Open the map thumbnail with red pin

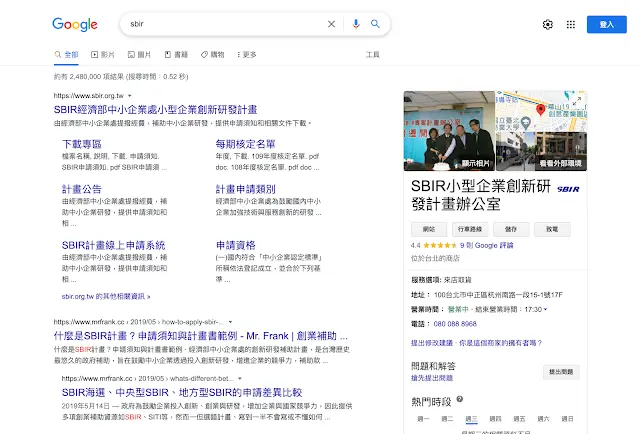point(541,111)
